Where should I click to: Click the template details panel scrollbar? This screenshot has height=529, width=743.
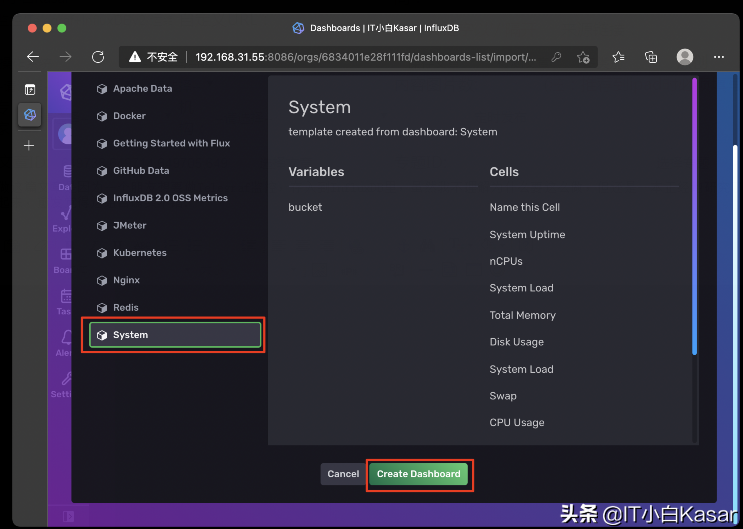[x=694, y=216]
